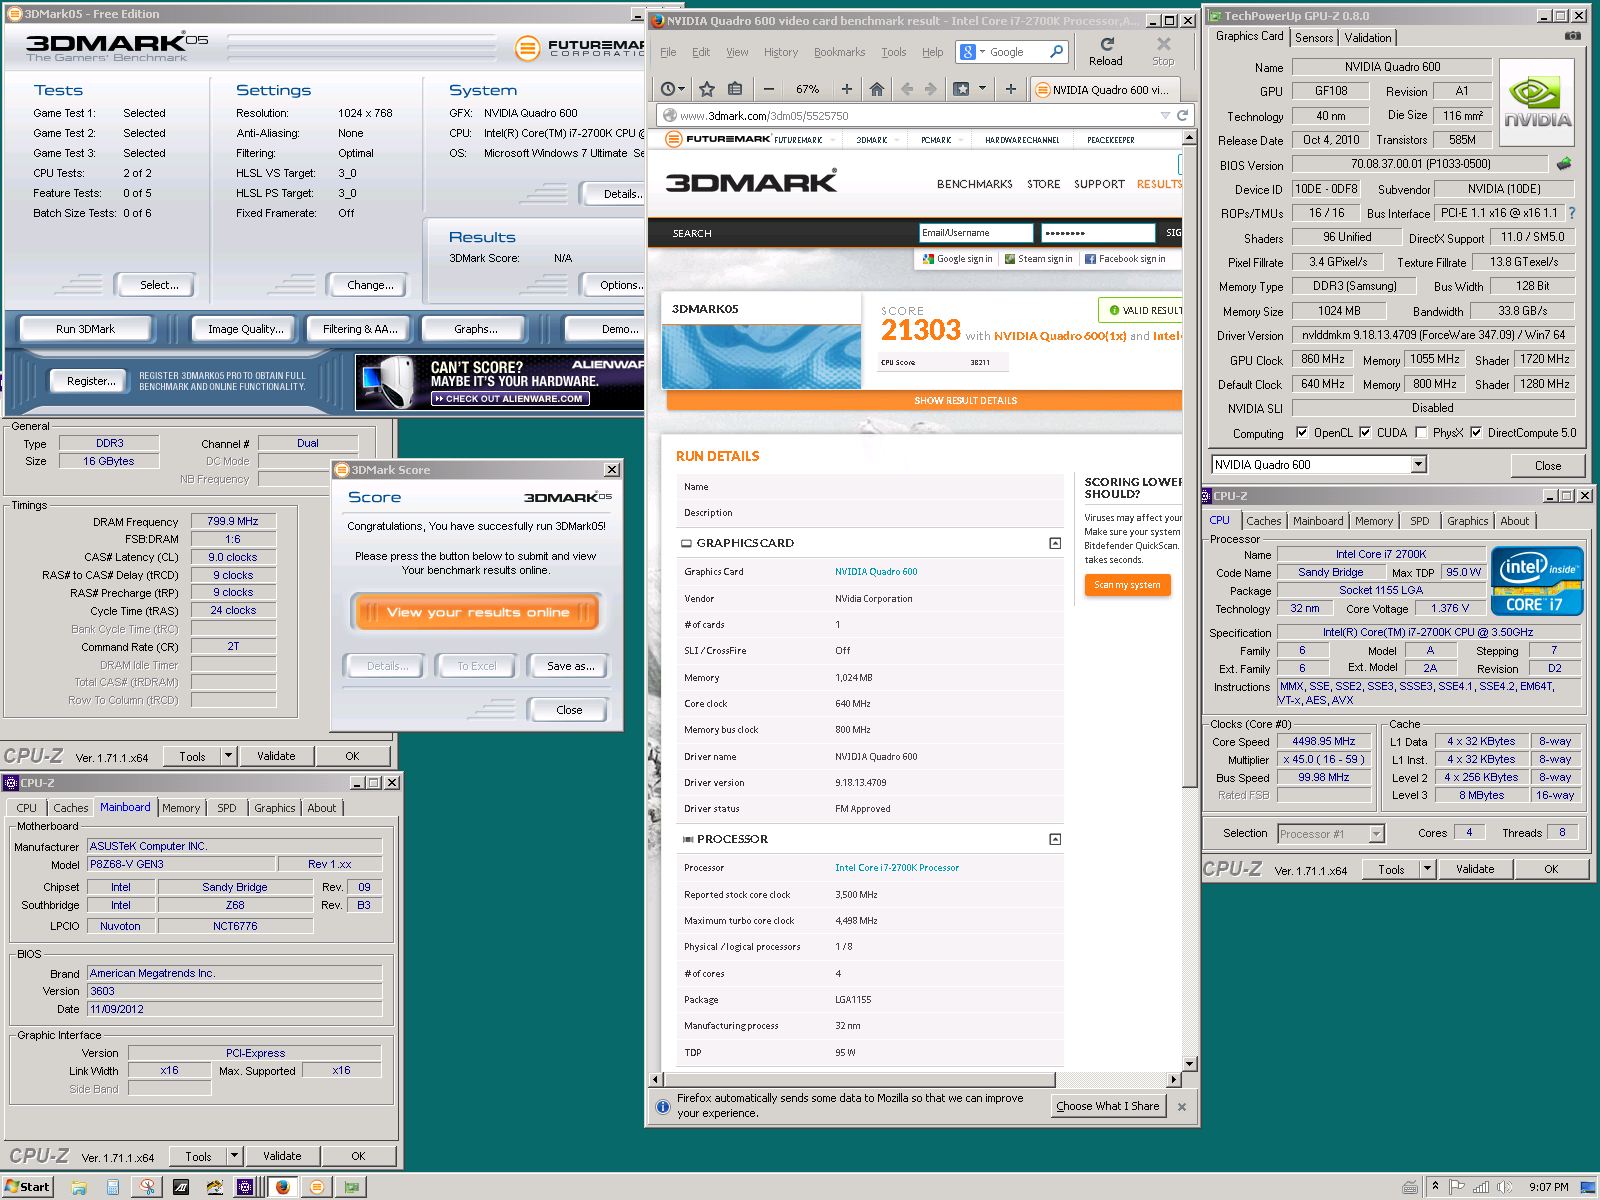
Task: Open the Processor #1 selection dropdown
Action: click(1376, 833)
